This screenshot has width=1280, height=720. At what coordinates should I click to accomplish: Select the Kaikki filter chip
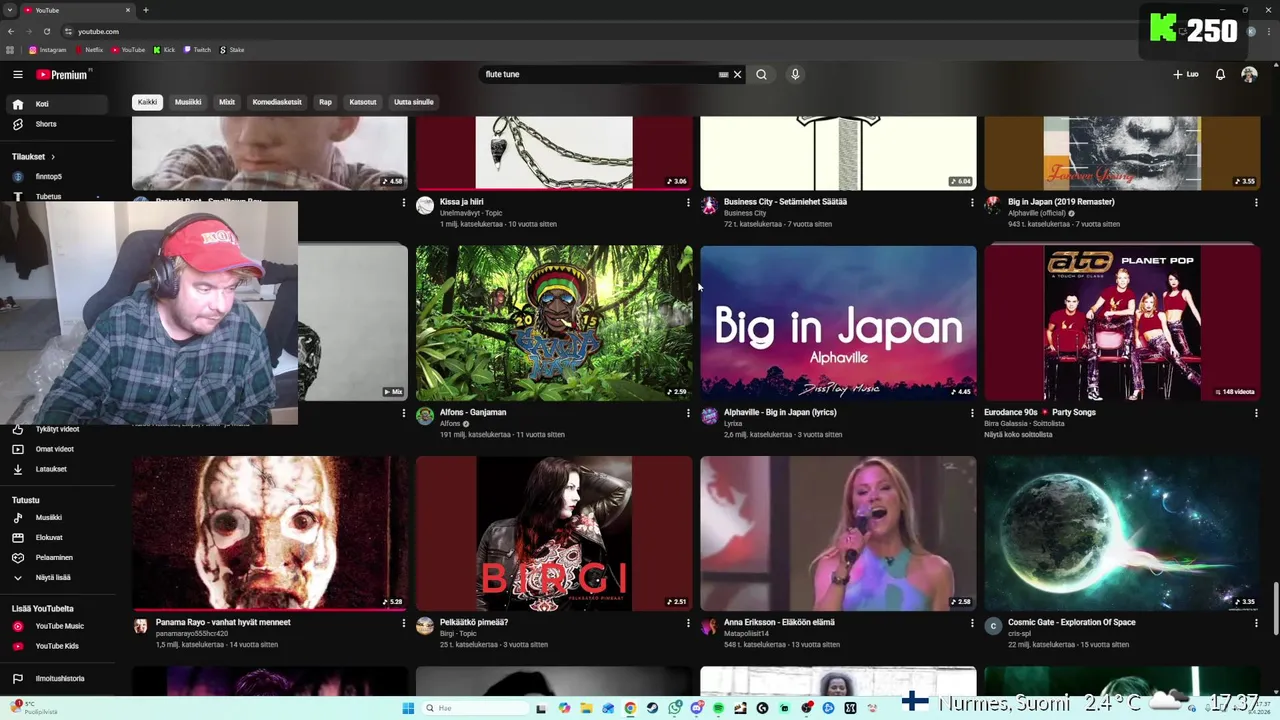click(147, 102)
